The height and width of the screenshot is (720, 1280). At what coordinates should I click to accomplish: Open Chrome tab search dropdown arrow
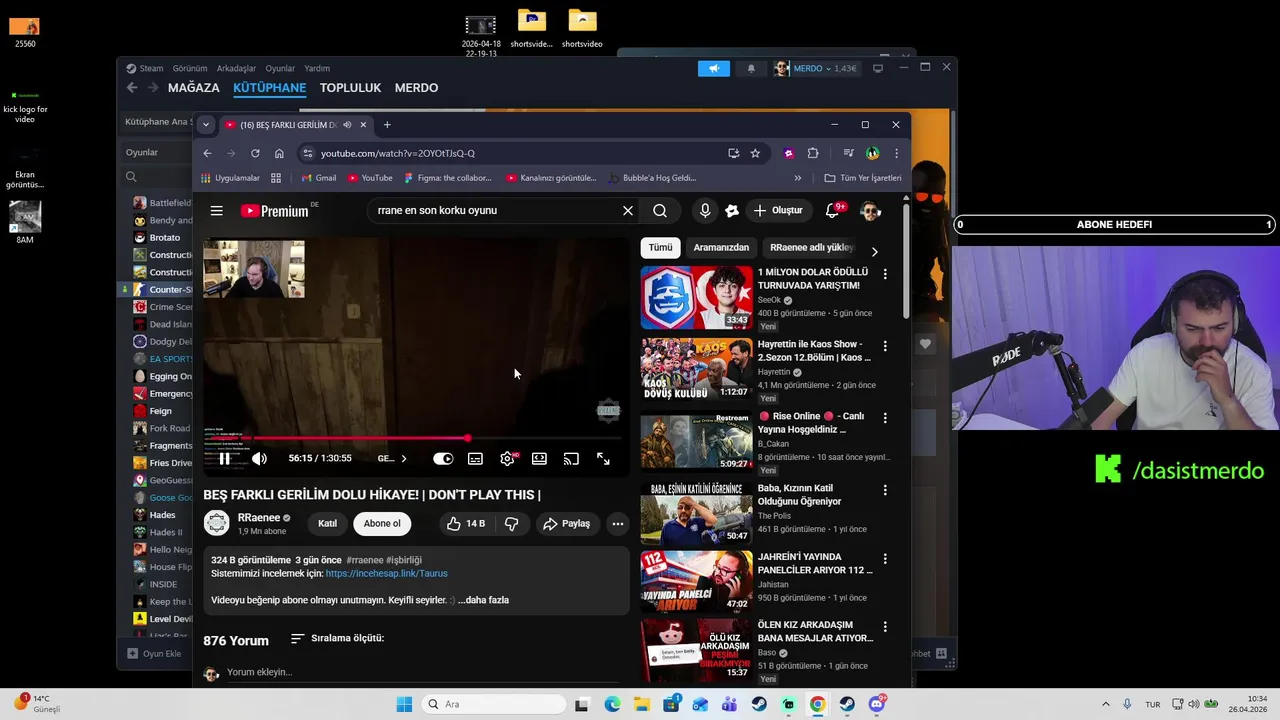(205, 125)
